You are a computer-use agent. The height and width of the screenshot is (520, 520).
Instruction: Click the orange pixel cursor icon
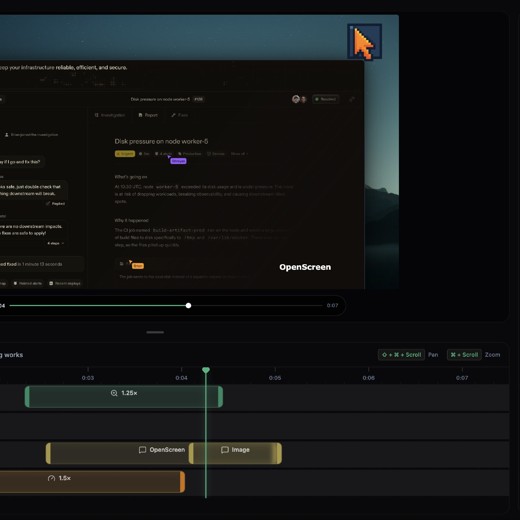pos(364,42)
